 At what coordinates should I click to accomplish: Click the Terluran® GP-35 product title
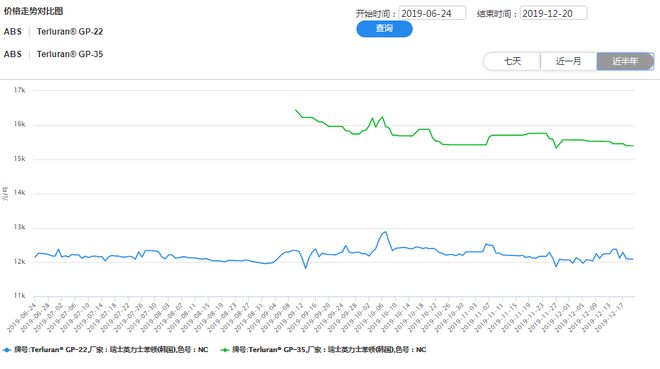click(70, 54)
